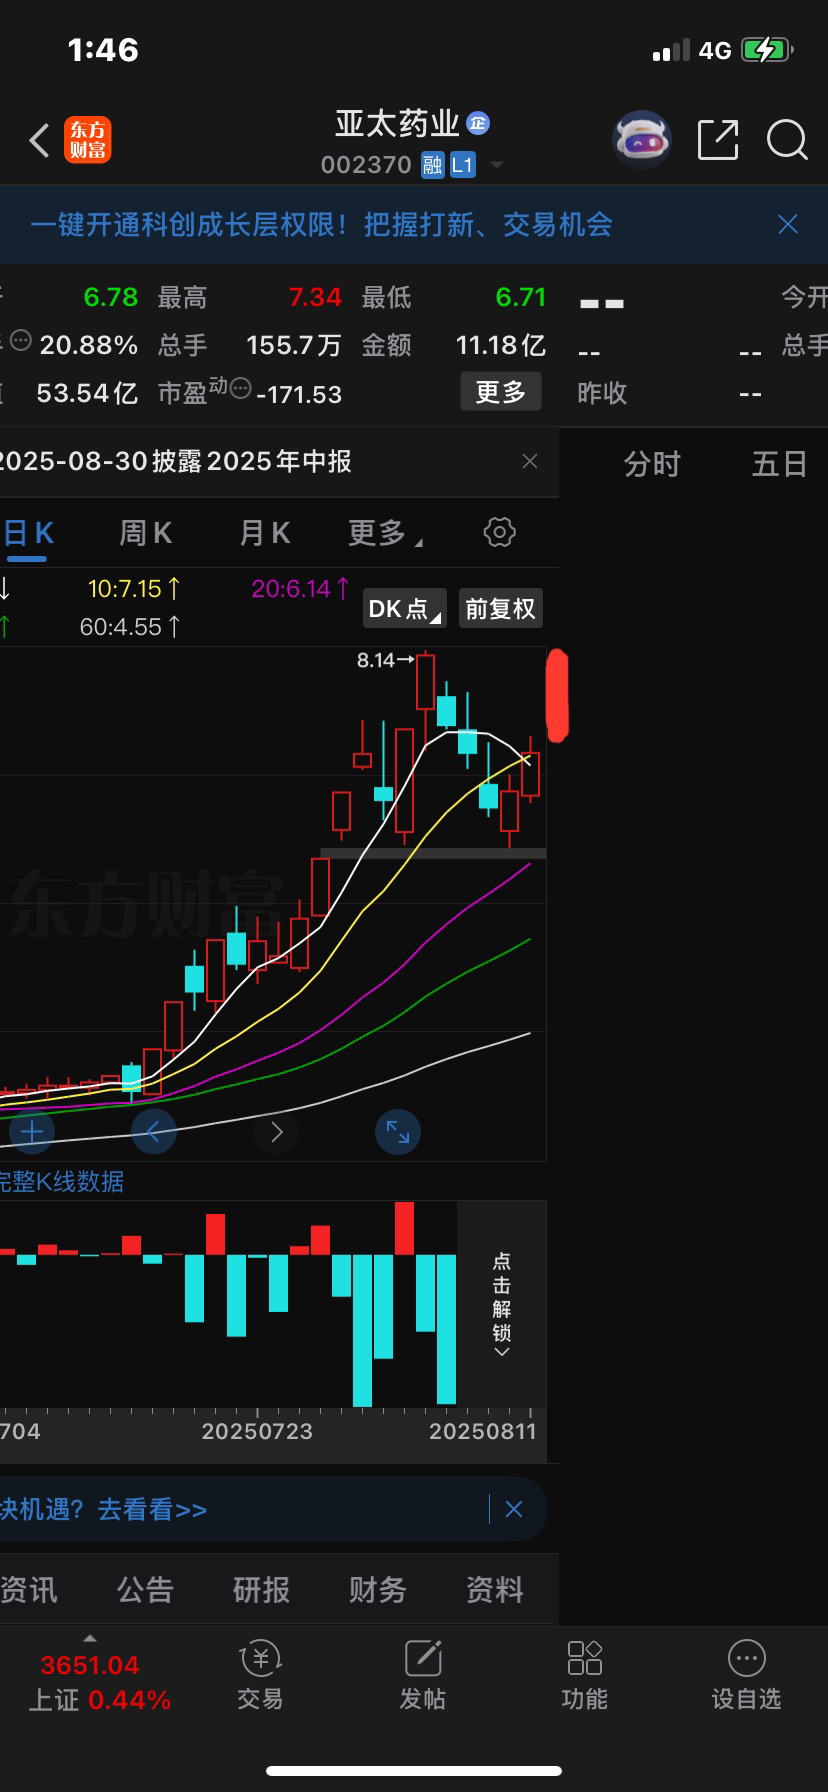Image resolution: width=828 pixels, height=1792 pixels.
Task: Tap the 最高 7.34 value
Action: pyautogui.click(x=315, y=297)
